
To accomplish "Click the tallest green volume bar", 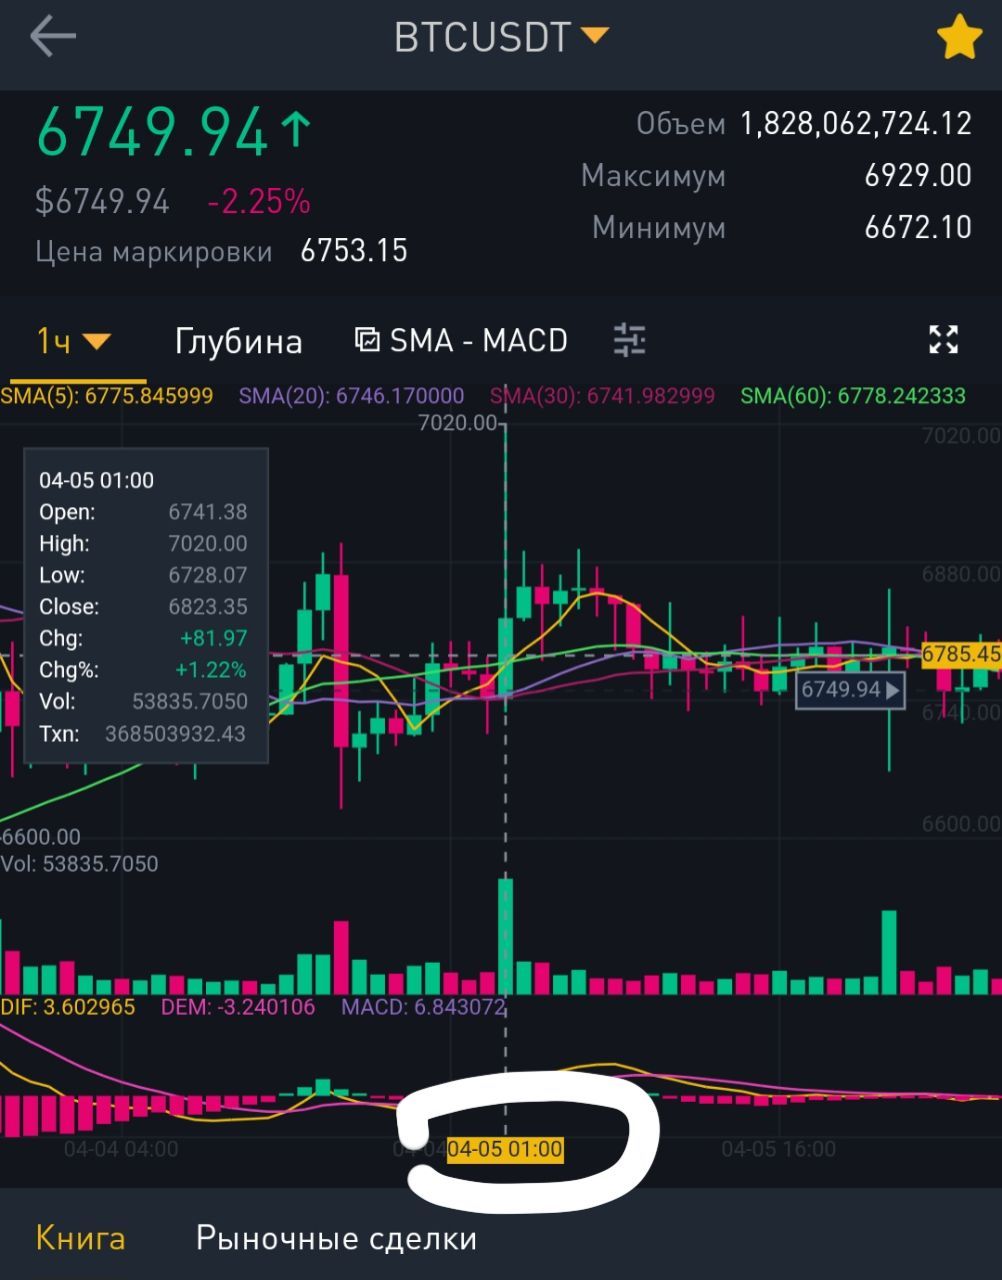I will [505, 936].
